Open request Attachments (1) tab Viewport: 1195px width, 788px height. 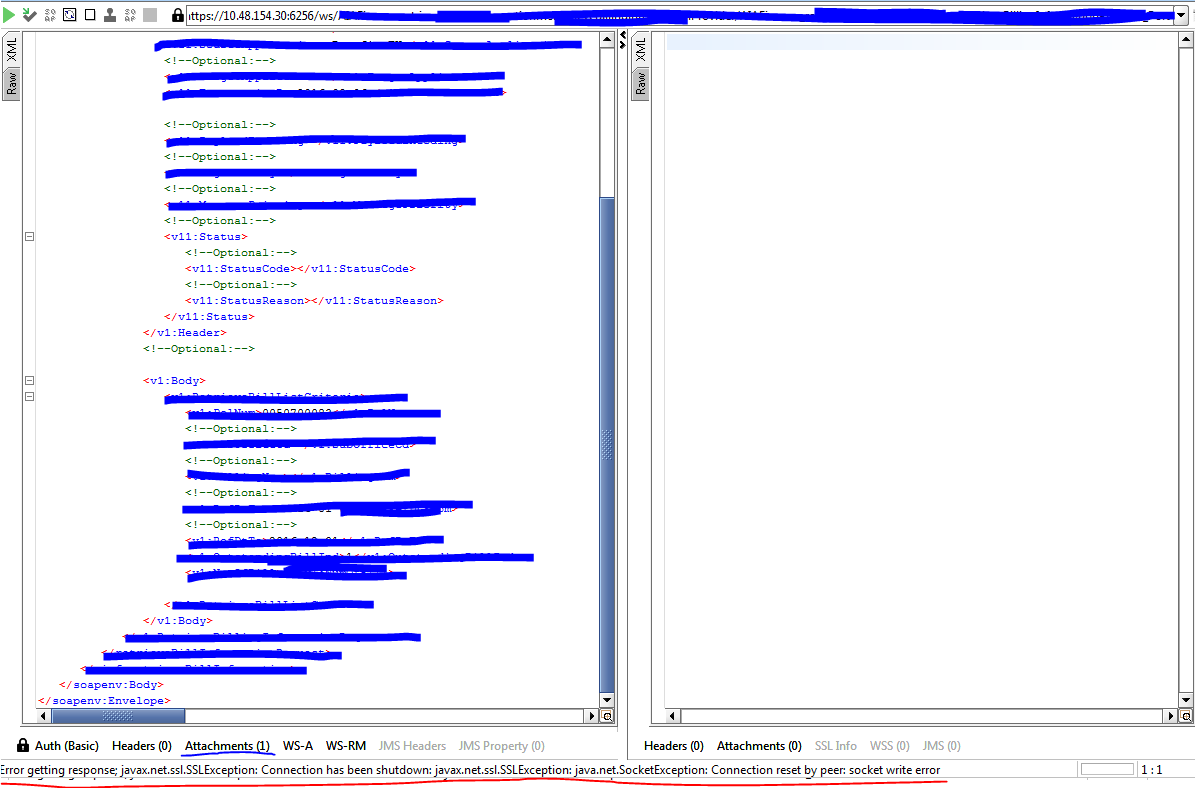coord(227,746)
